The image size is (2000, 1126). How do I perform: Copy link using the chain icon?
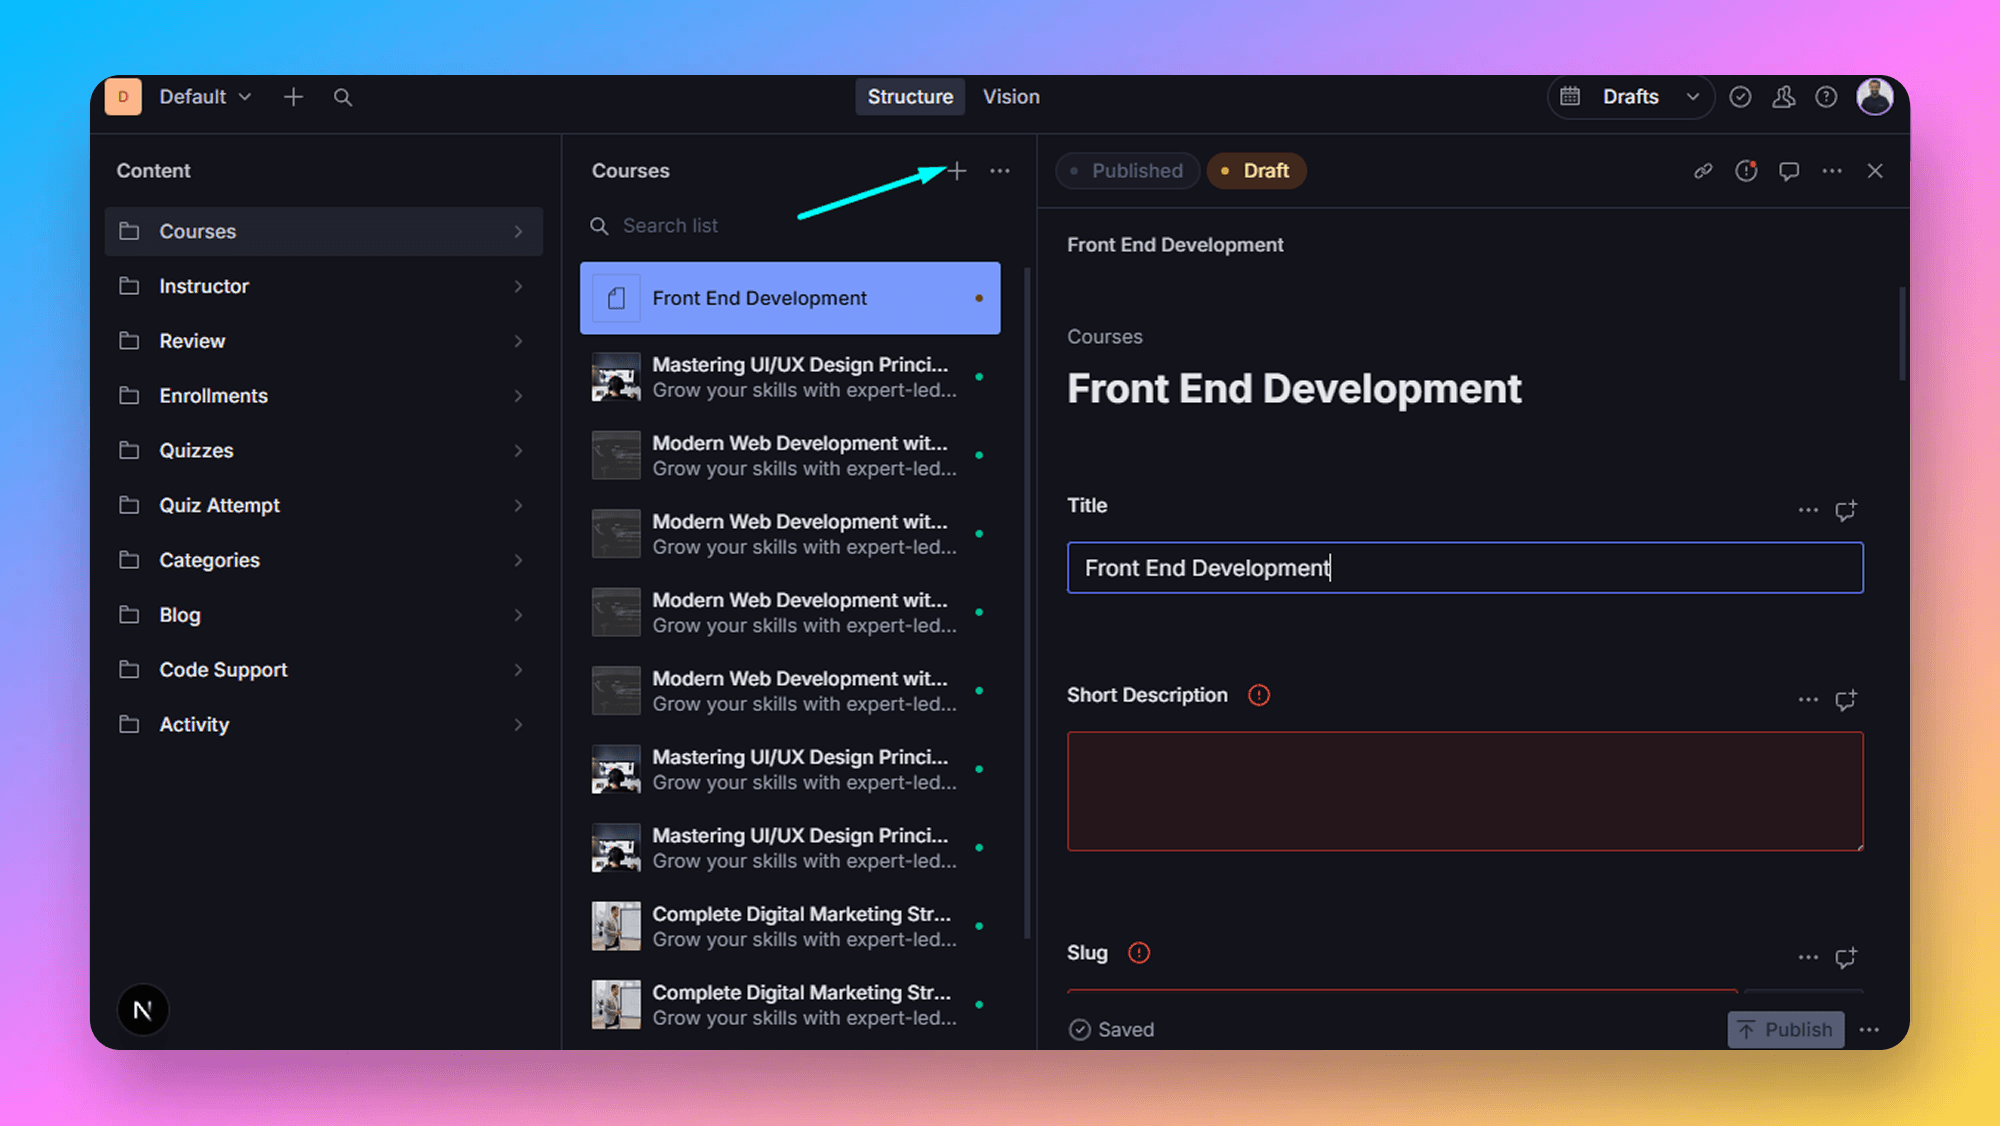tap(1703, 171)
